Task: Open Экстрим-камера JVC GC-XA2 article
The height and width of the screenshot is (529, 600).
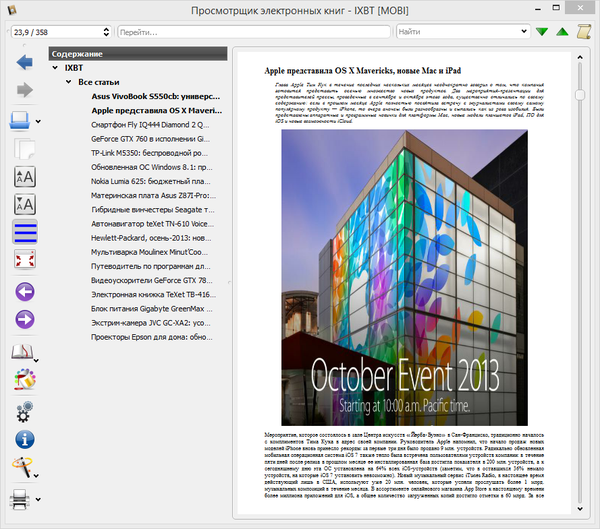Action: [x=151, y=323]
